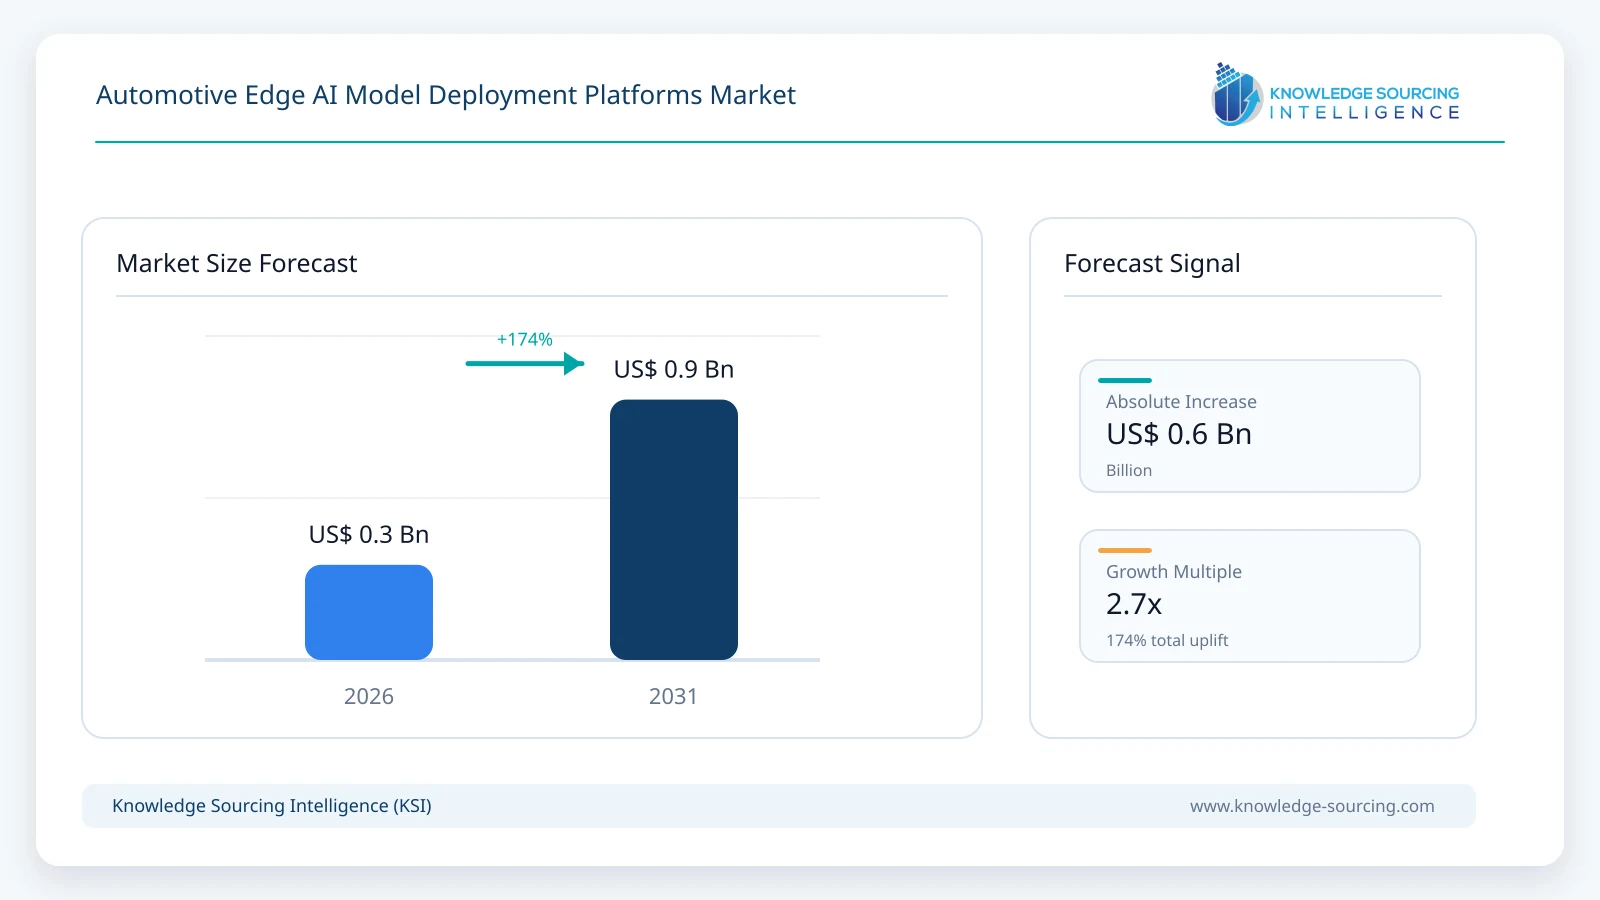
Task: Select the '2.7x' growth value
Action: pyautogui.click(x=1134, y=604)
